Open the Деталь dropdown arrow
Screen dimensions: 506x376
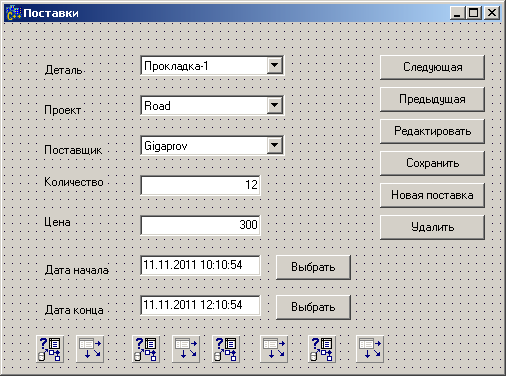275,65
